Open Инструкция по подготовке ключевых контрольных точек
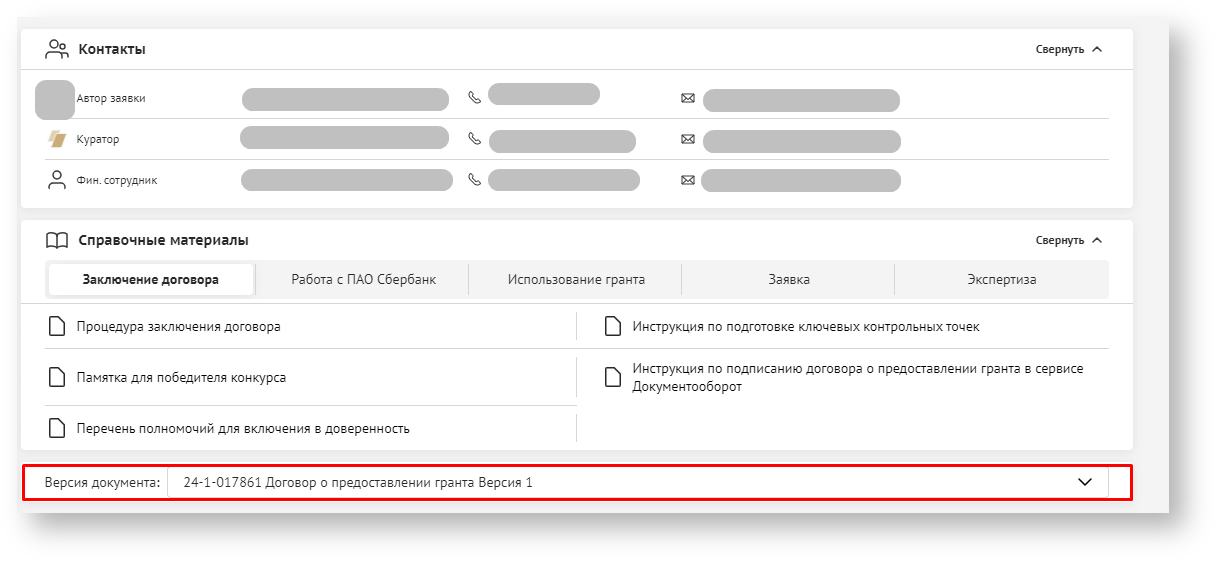This screenshot has width=1217, height=561. pos(805,326)
